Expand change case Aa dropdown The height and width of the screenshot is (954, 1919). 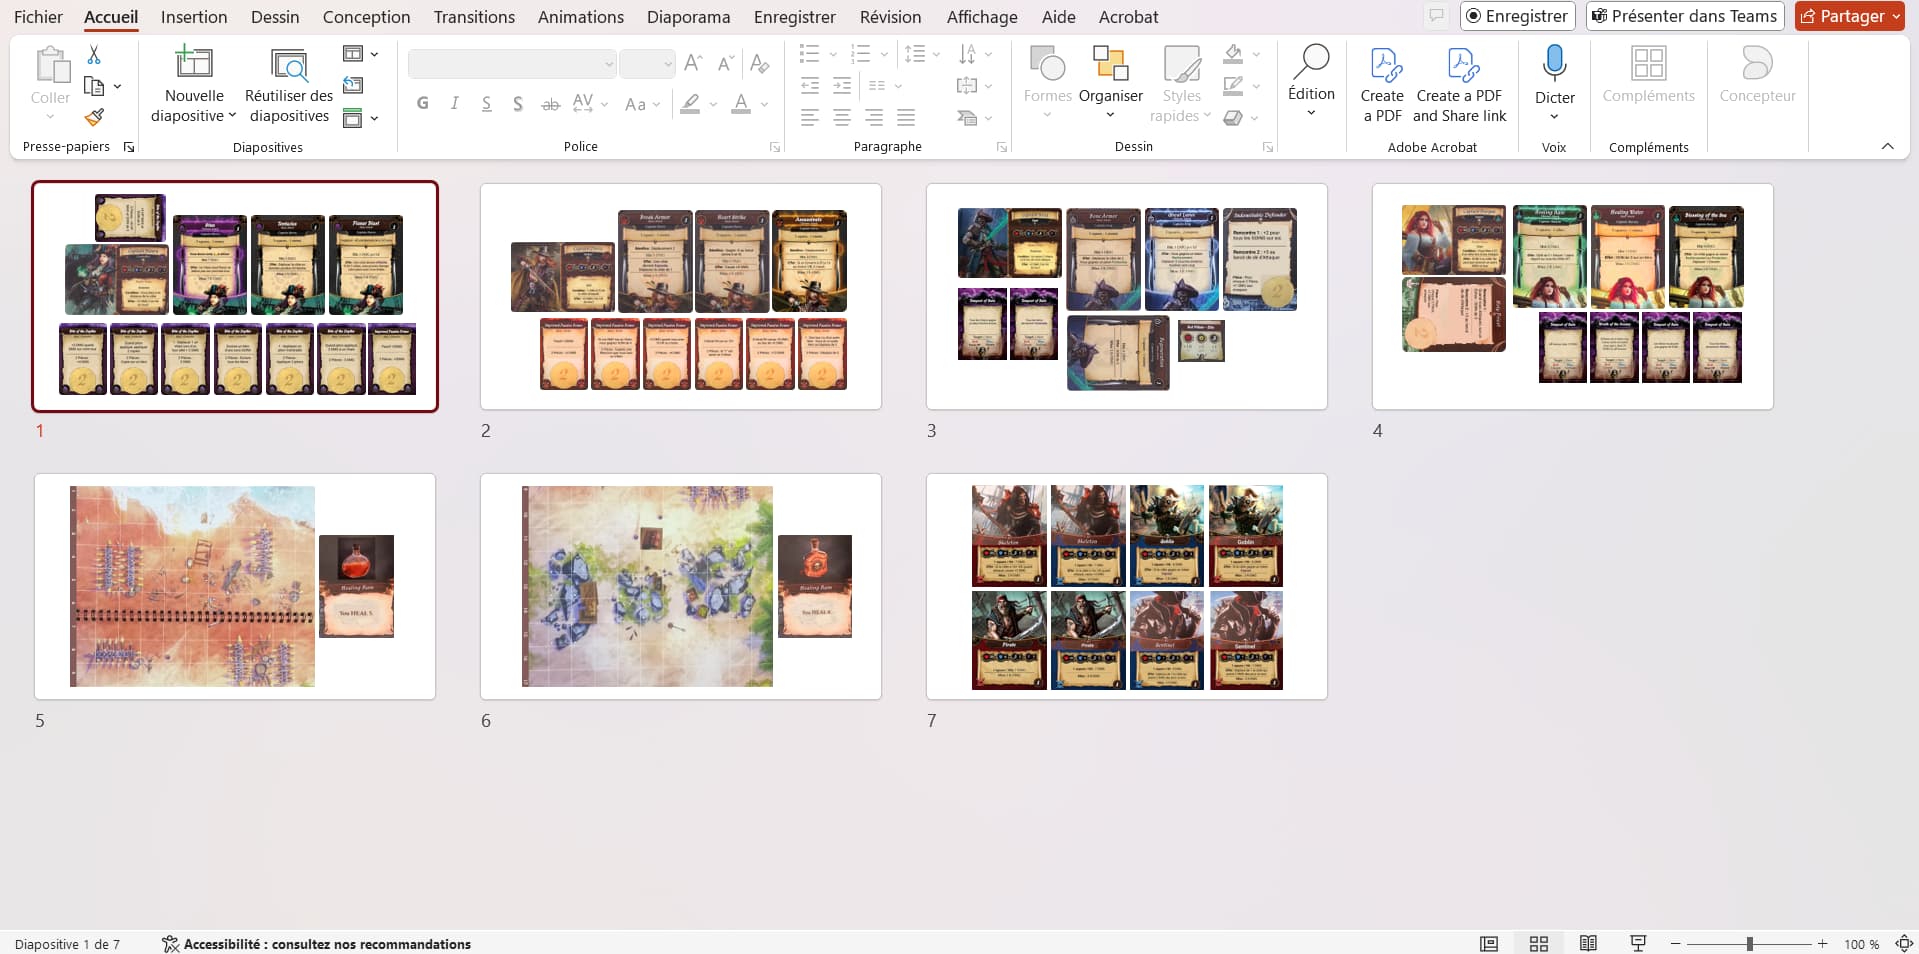coord(655,104)
